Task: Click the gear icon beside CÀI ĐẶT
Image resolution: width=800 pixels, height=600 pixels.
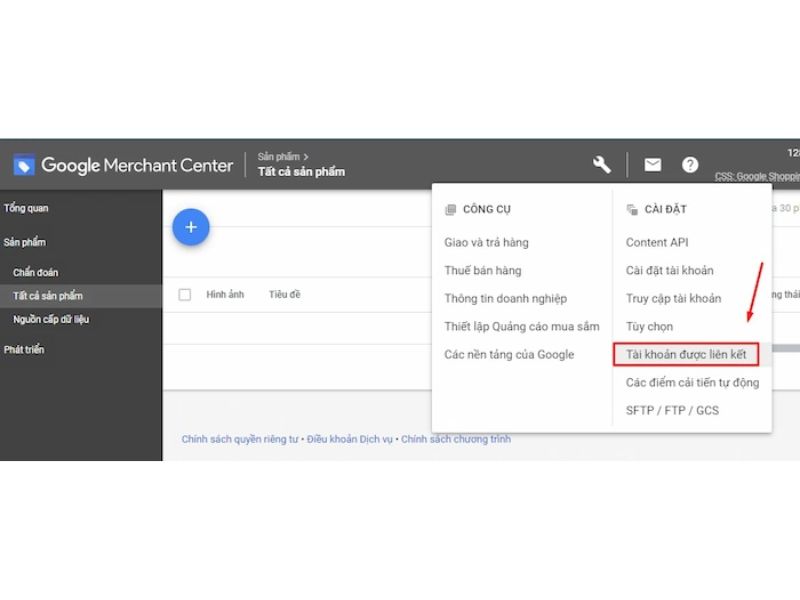Action: click(x=630, y=209)
